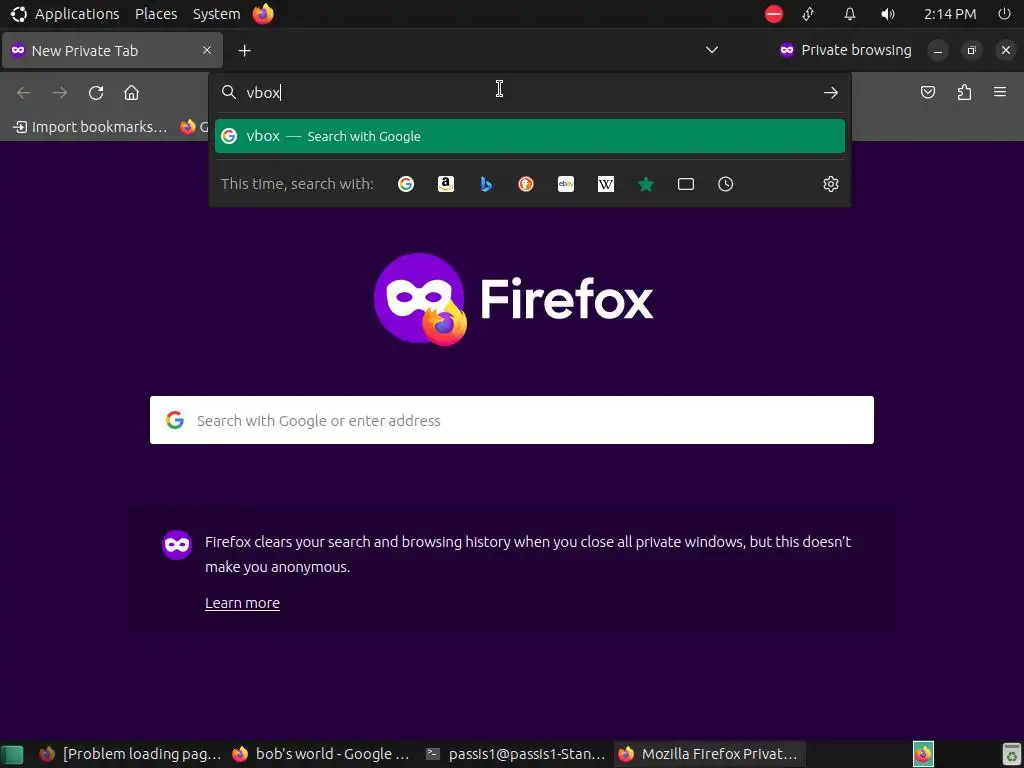This screenshot has height=768, width=1024.
Task: Click the Go arrow in address bar
Action: pos(831,93)
